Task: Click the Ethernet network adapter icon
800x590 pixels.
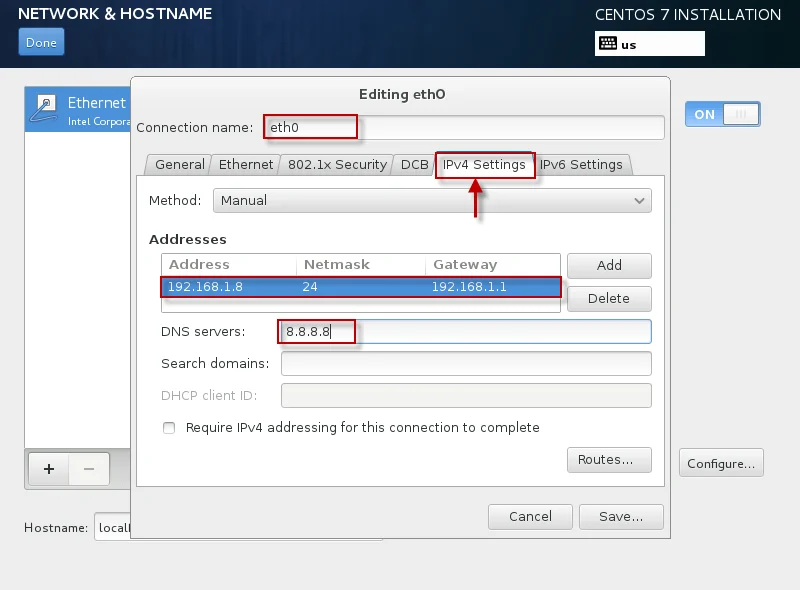Action: pos(46,105)
